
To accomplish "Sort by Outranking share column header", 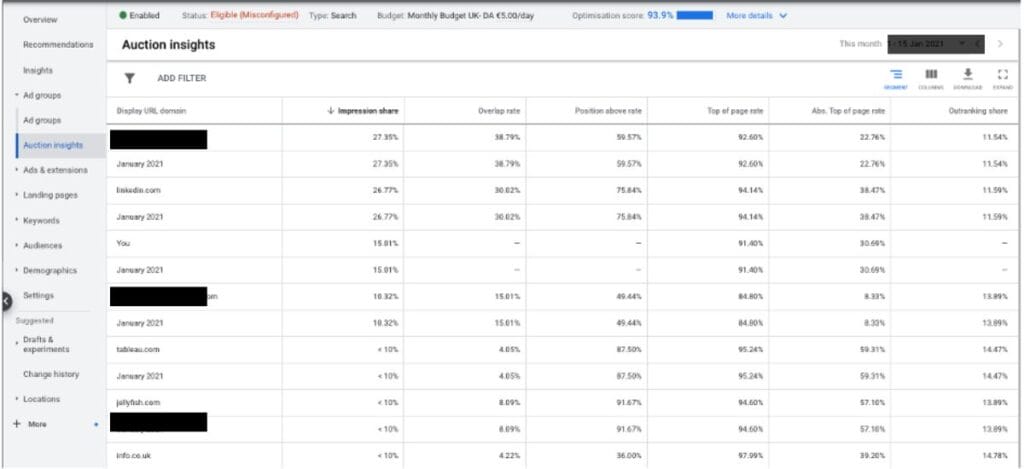I will click(978, 111).
